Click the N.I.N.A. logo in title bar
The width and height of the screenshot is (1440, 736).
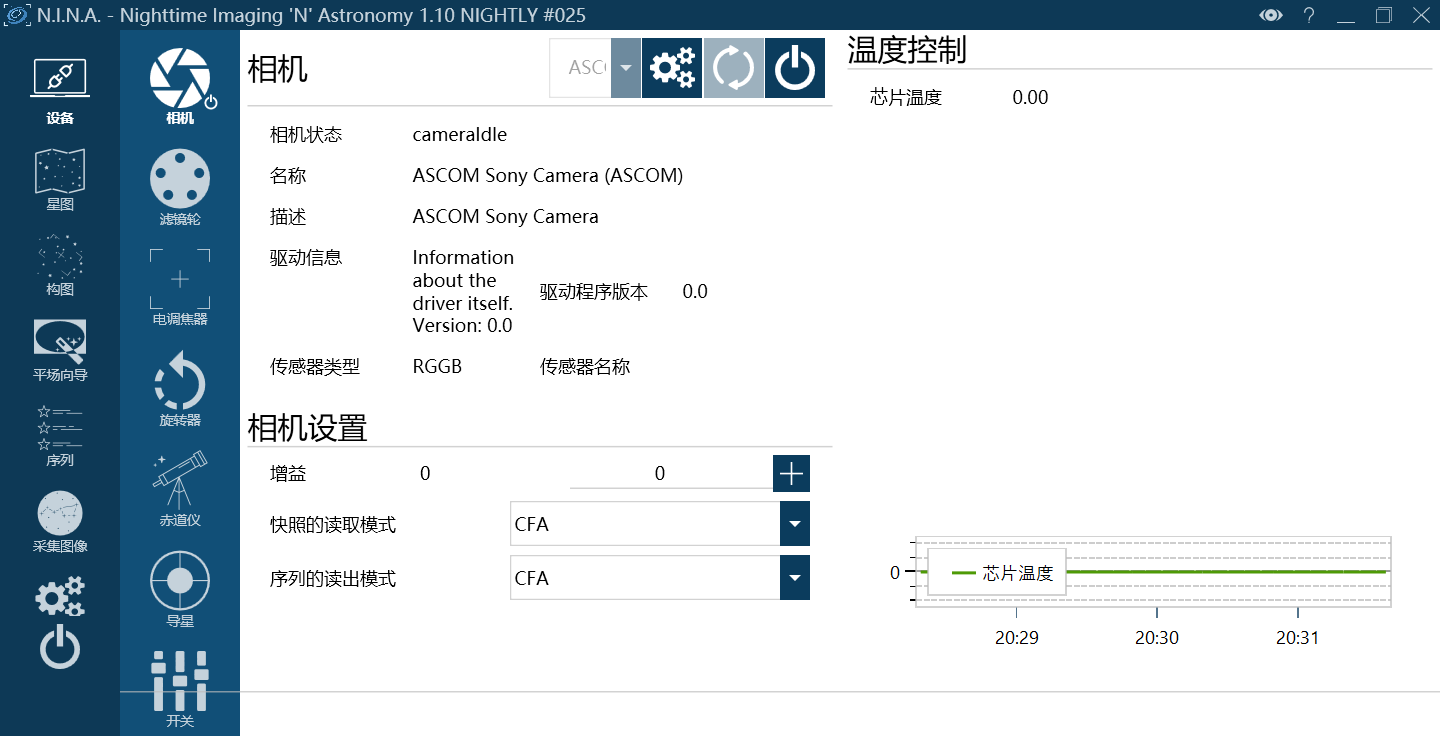17,15
